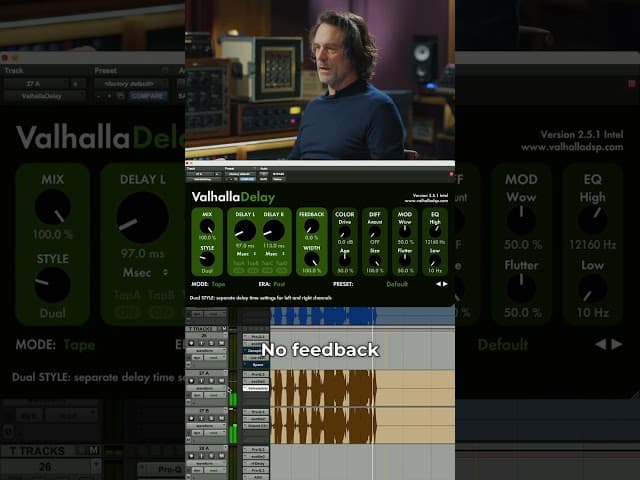
Task: Click the Default preset name in ValhallaDelay
Action: click(397, 284)
